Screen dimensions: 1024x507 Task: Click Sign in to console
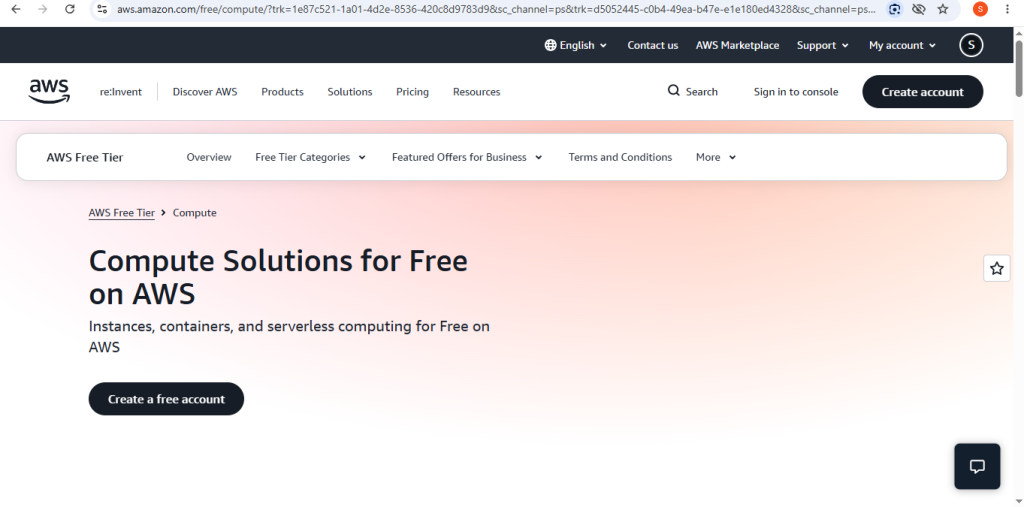796,92
